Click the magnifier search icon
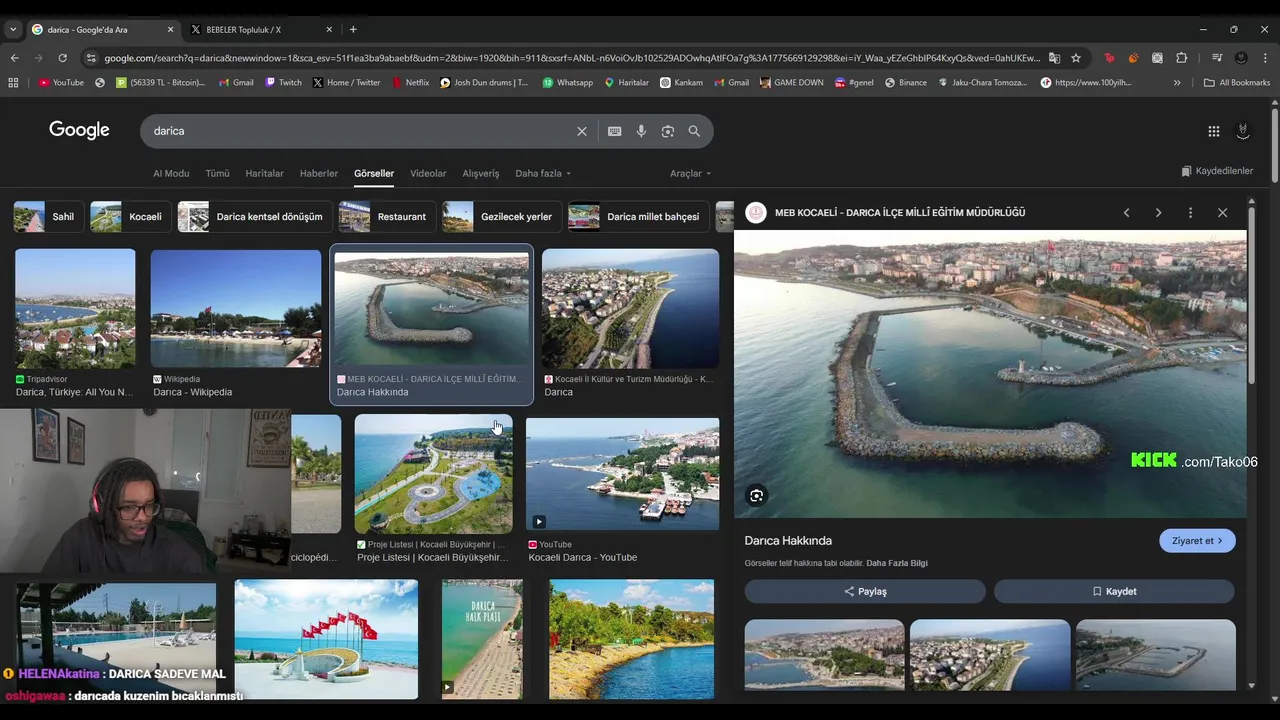Viewport: 1280px width, 720px height. [694, 131]
